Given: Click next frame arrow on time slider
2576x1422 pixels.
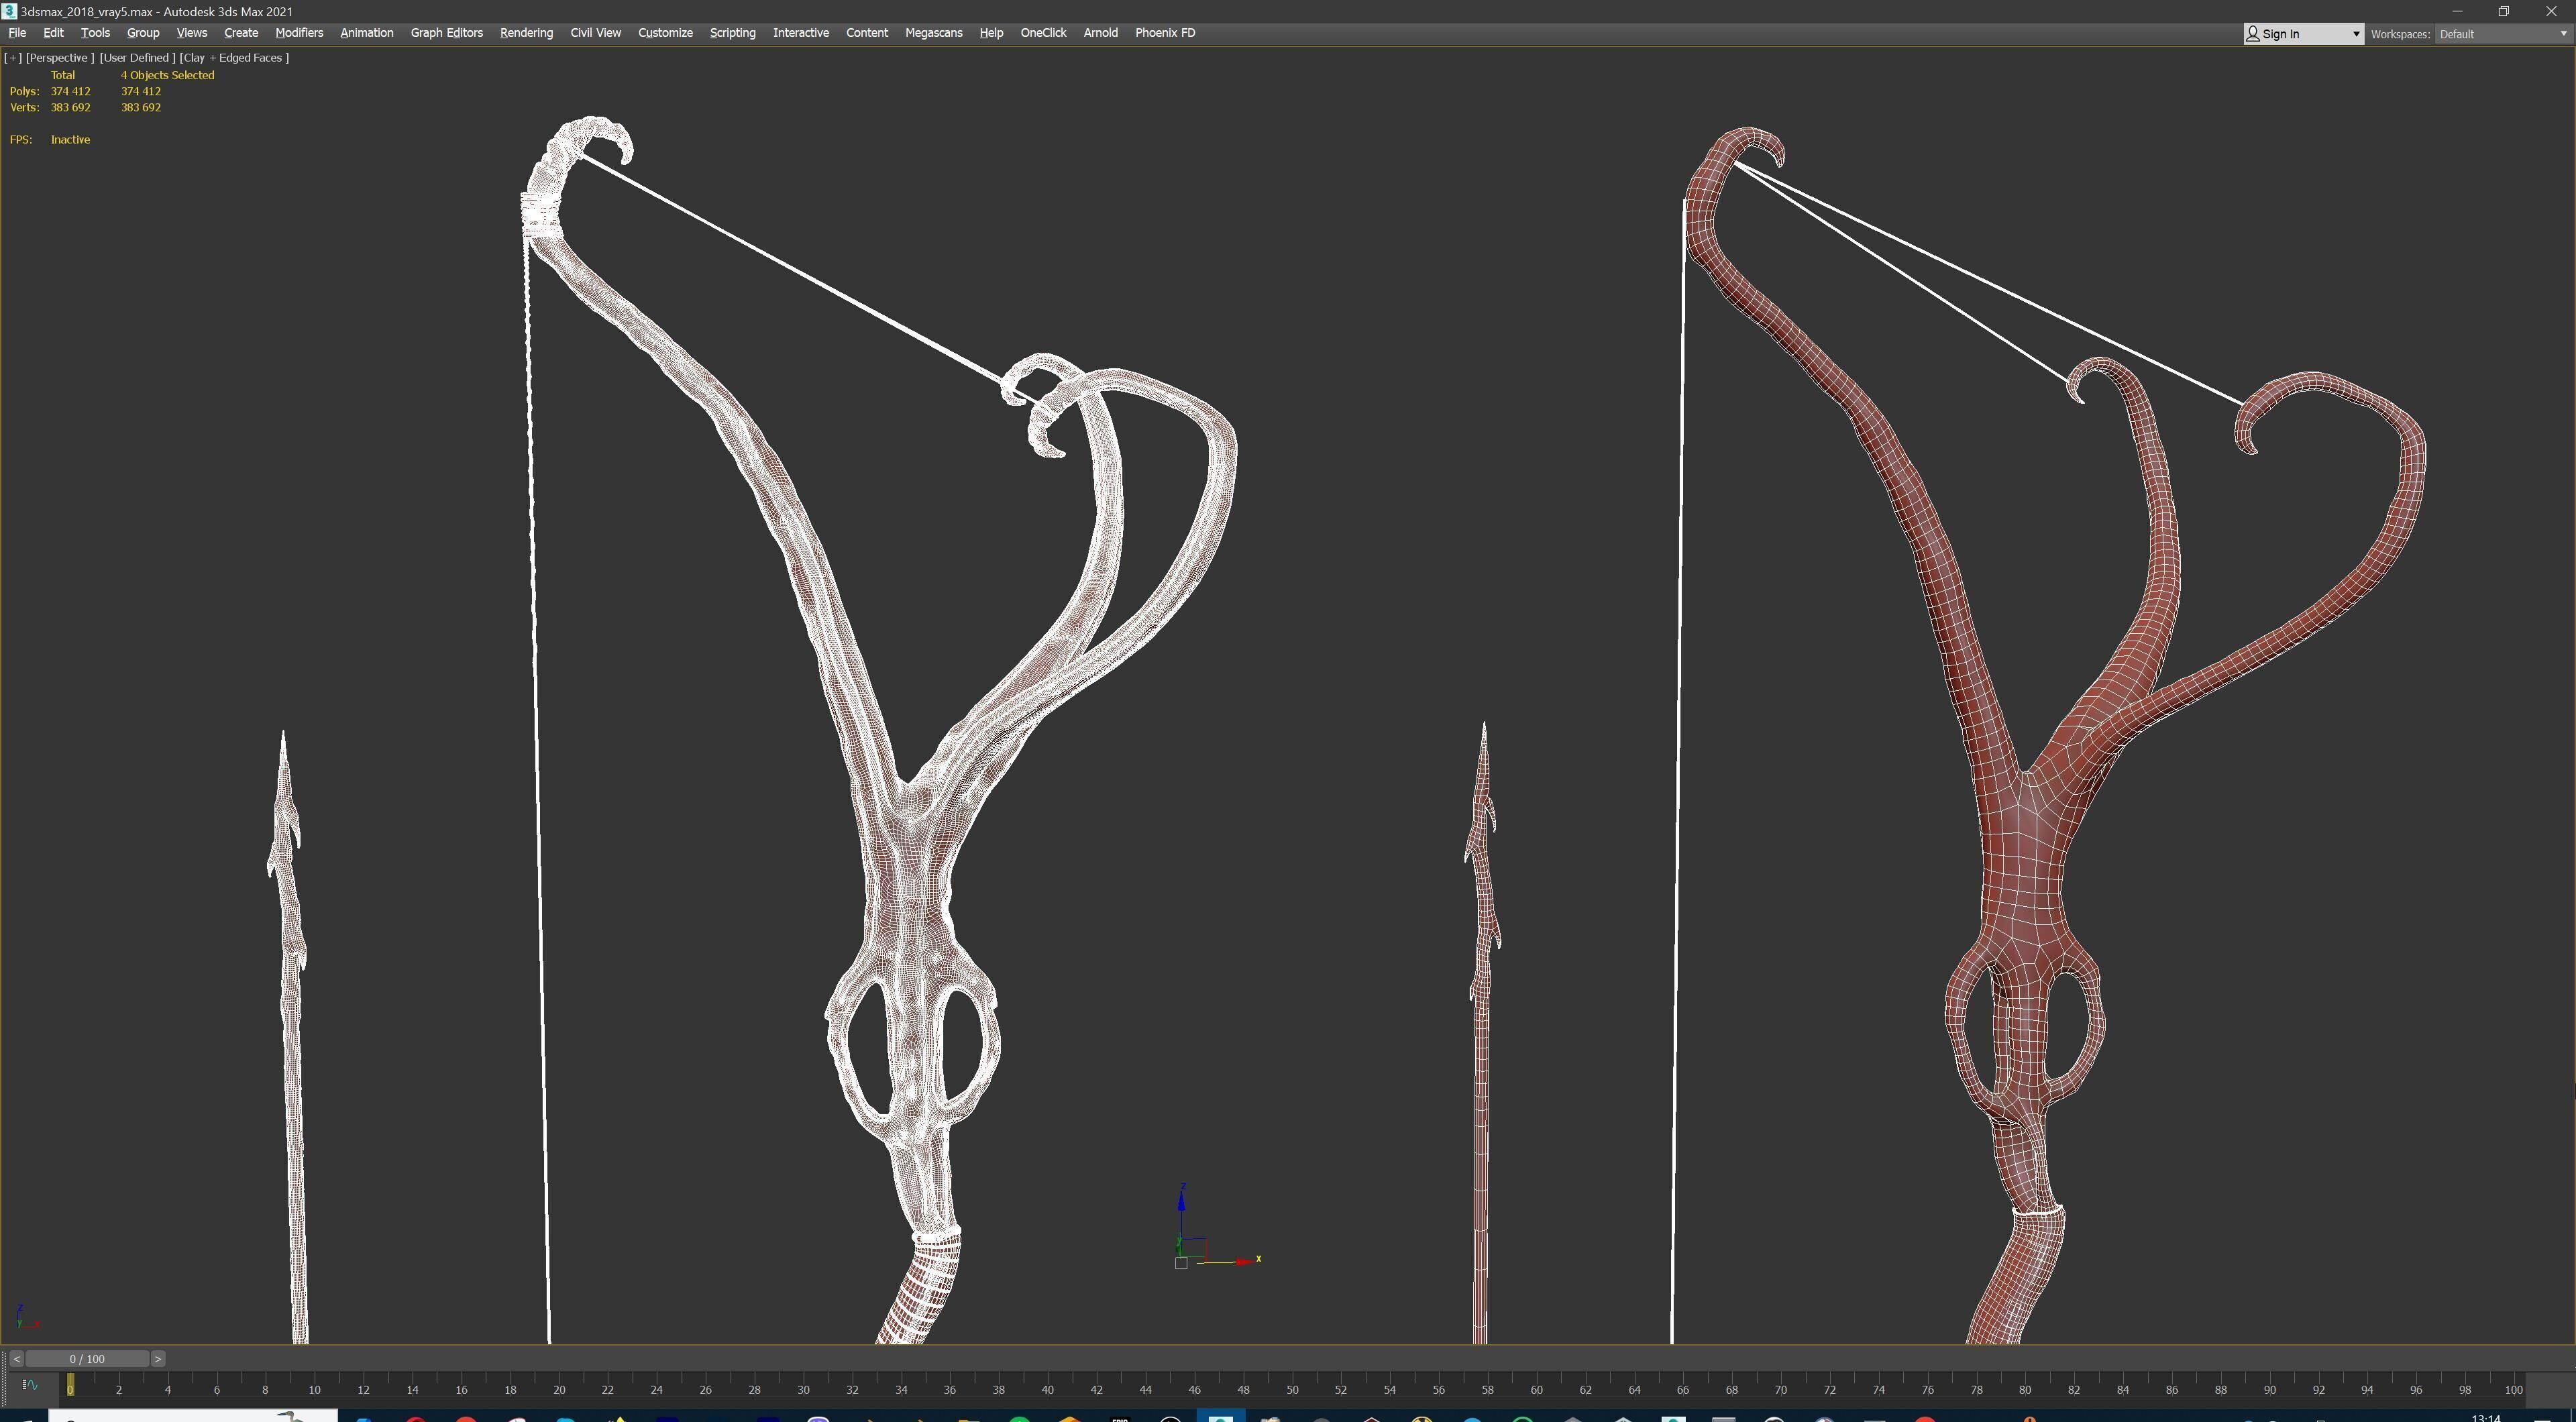Looking at the screenshot, I should click(158, 1359).
